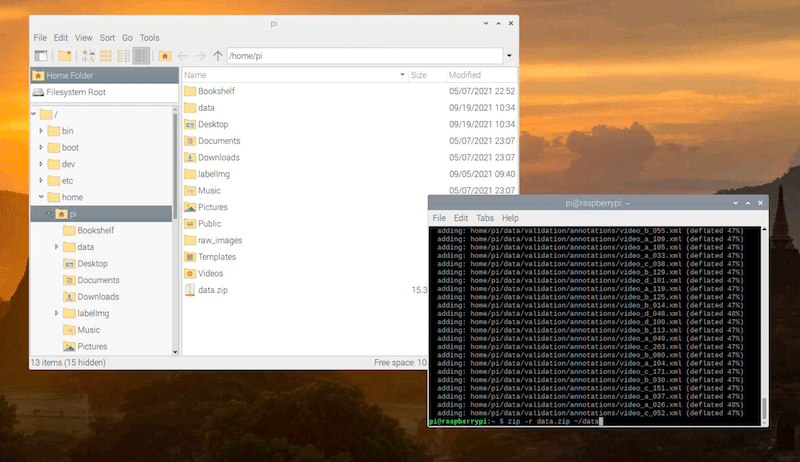Open the terminal Edit menu

461,218
